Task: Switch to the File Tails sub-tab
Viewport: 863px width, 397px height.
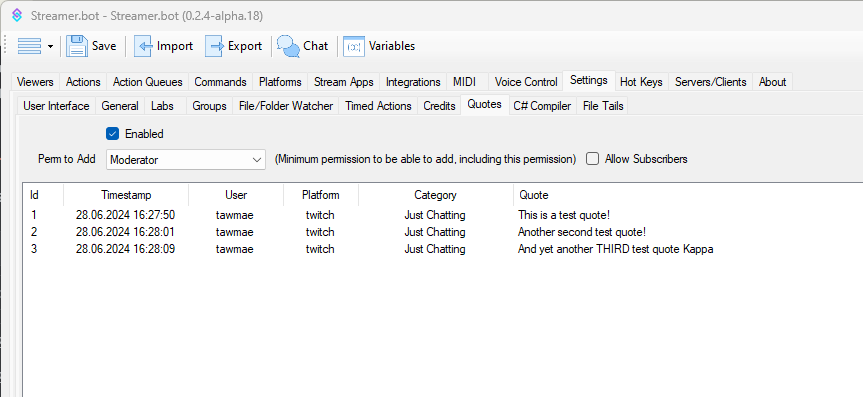Action: 603,106
